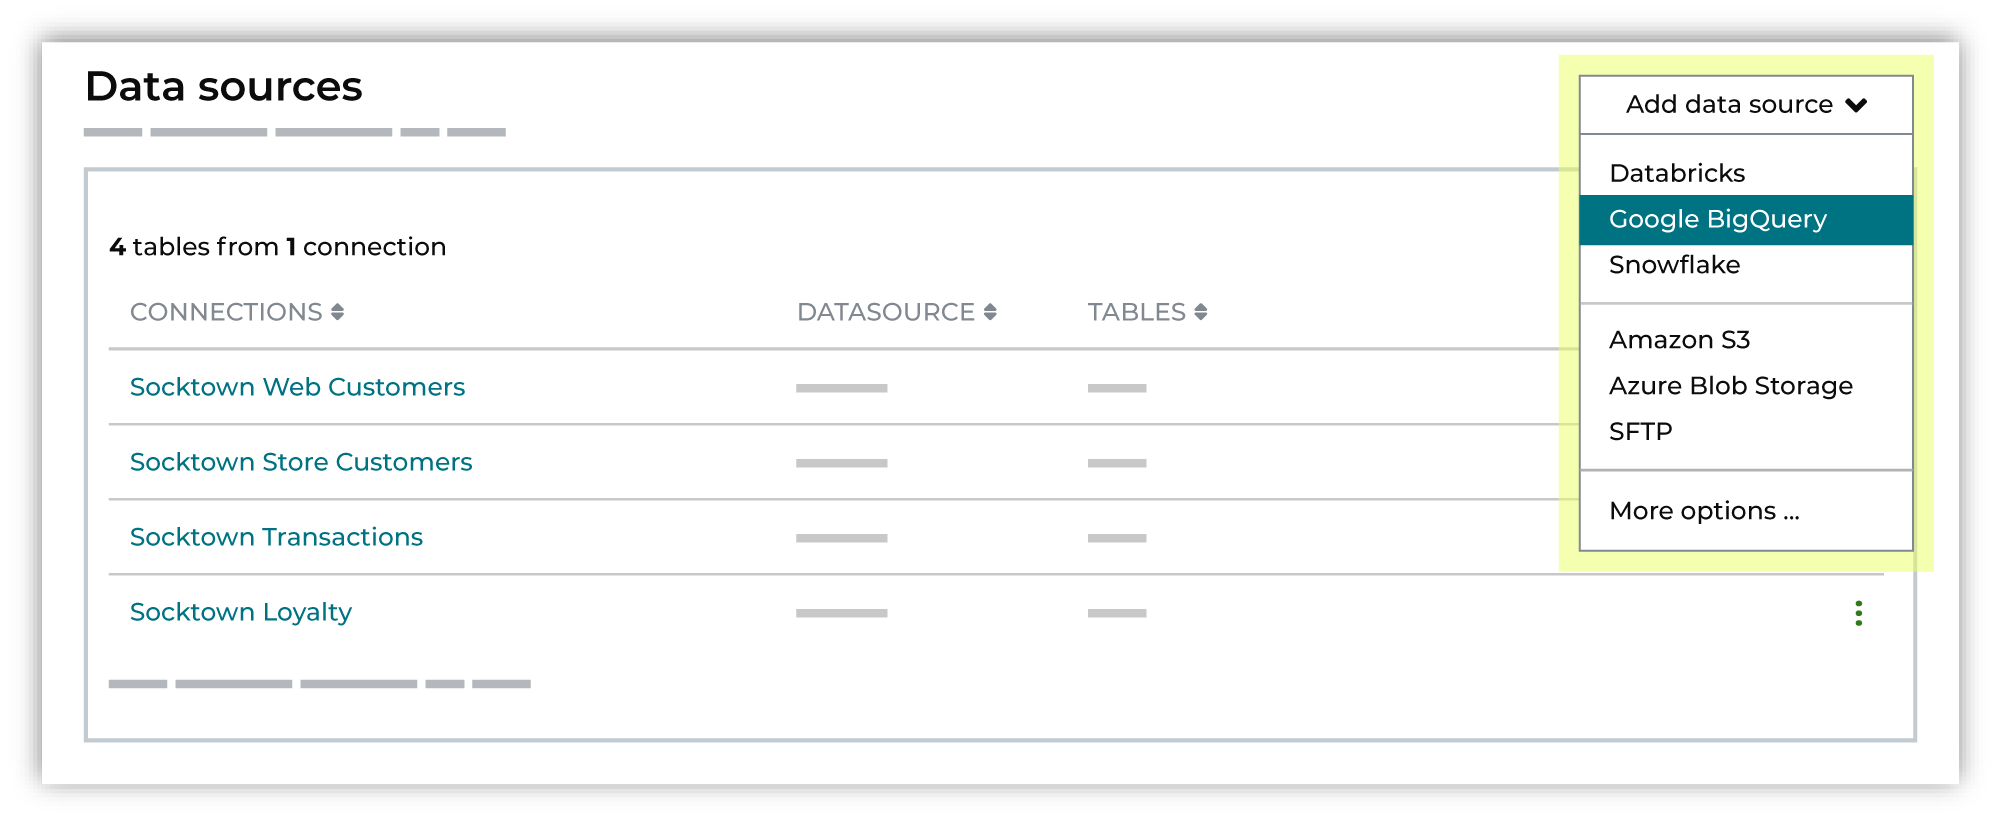
Task: Click the sort icon beside DATASOURCE
Action: tap(989, 312)
